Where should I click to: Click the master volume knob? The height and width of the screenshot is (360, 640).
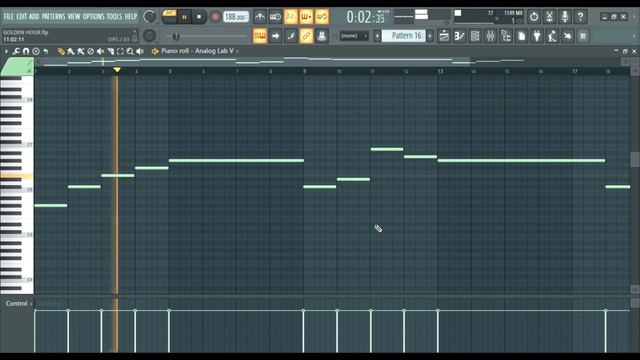click(x=149, y=17)
